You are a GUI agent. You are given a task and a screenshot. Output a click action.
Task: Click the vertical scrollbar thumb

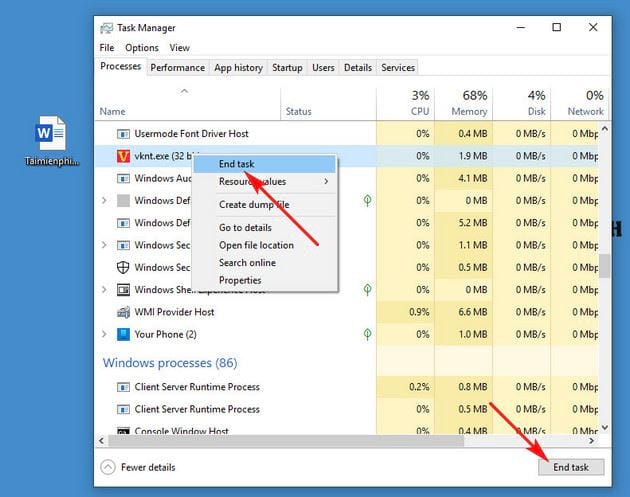(604, 266)
